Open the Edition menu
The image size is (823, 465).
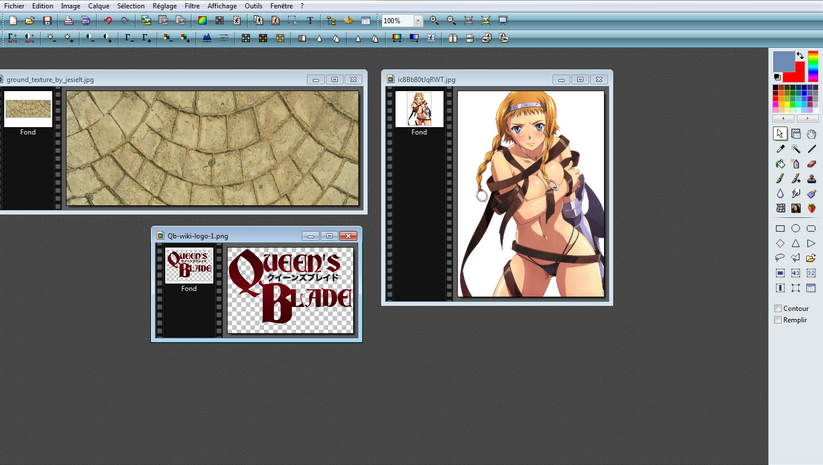43,6
